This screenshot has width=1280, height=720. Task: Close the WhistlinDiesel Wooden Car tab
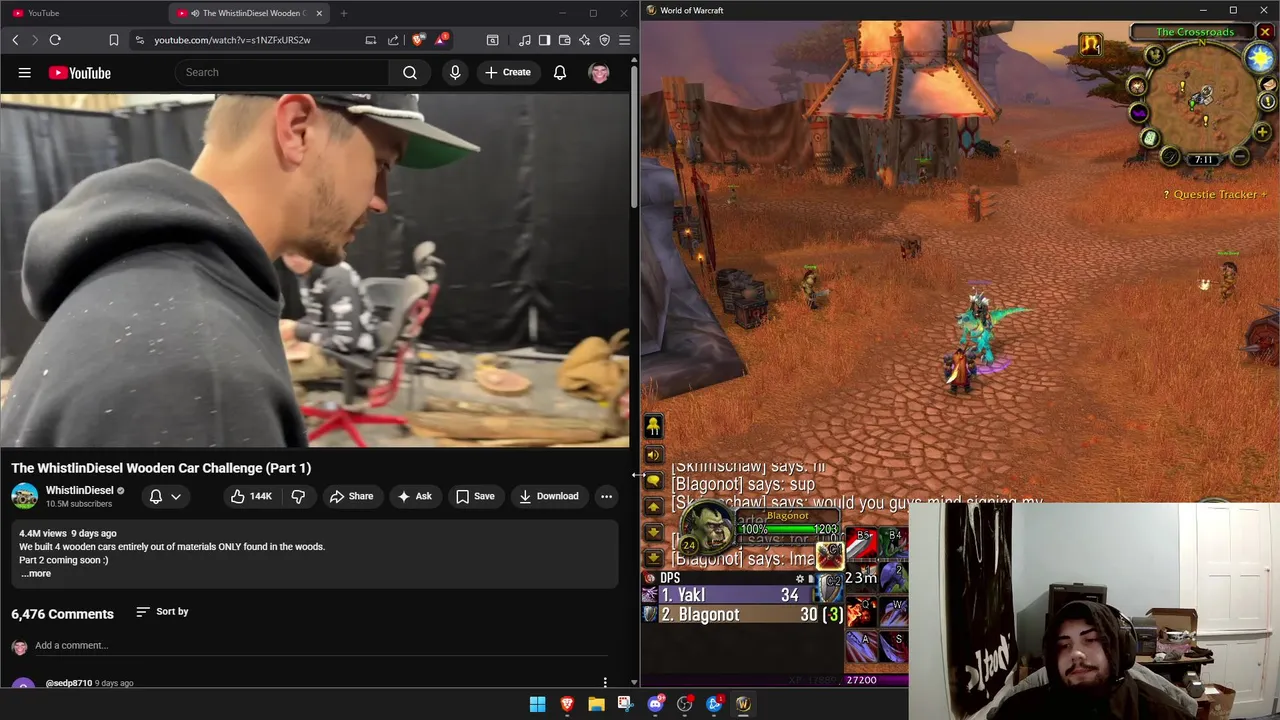pos(319,13)
